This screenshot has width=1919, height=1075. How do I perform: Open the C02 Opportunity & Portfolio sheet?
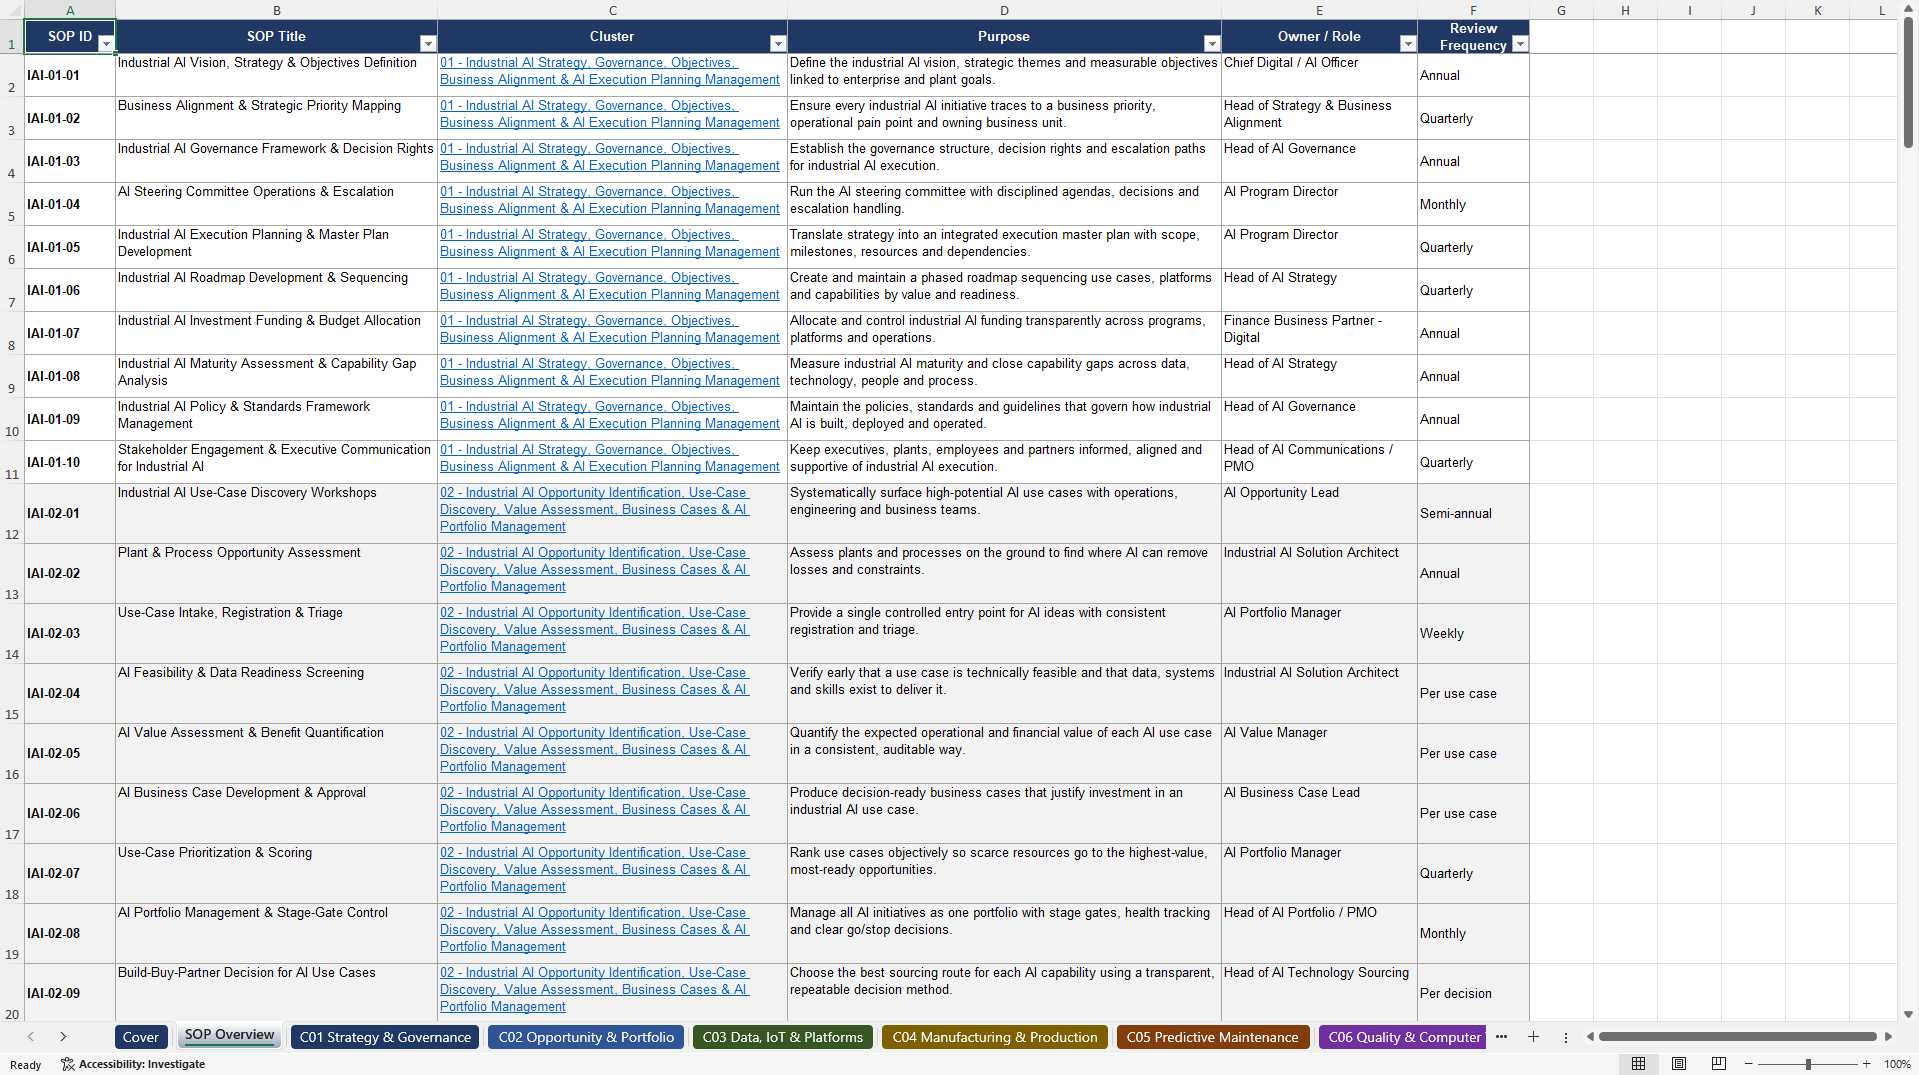tap(586, 1037)
